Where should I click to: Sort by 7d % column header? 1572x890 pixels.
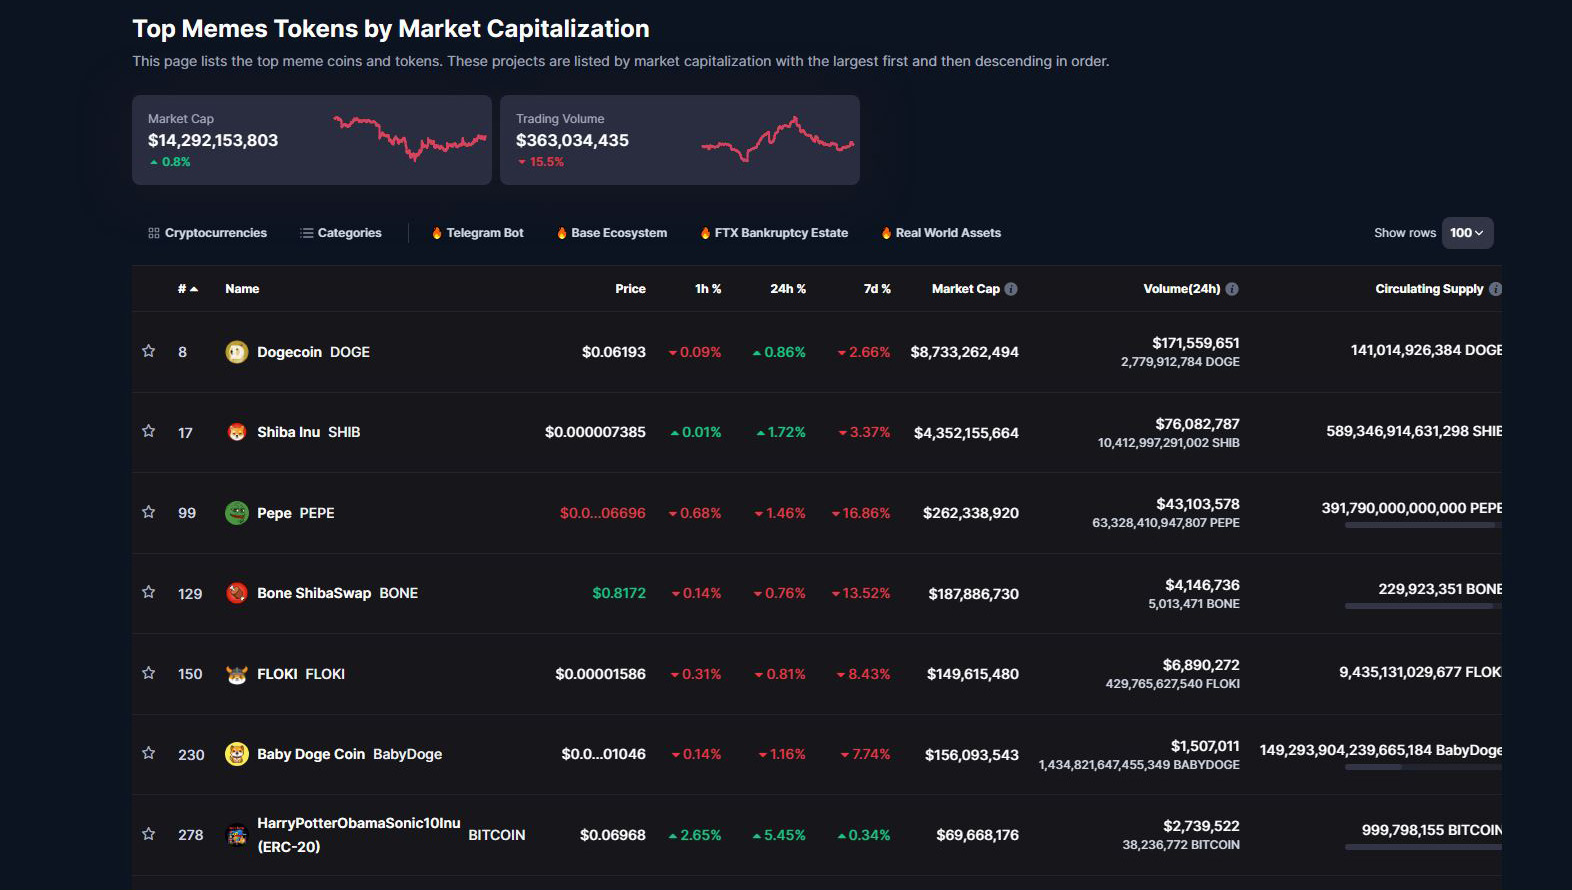tap(877, 289)
